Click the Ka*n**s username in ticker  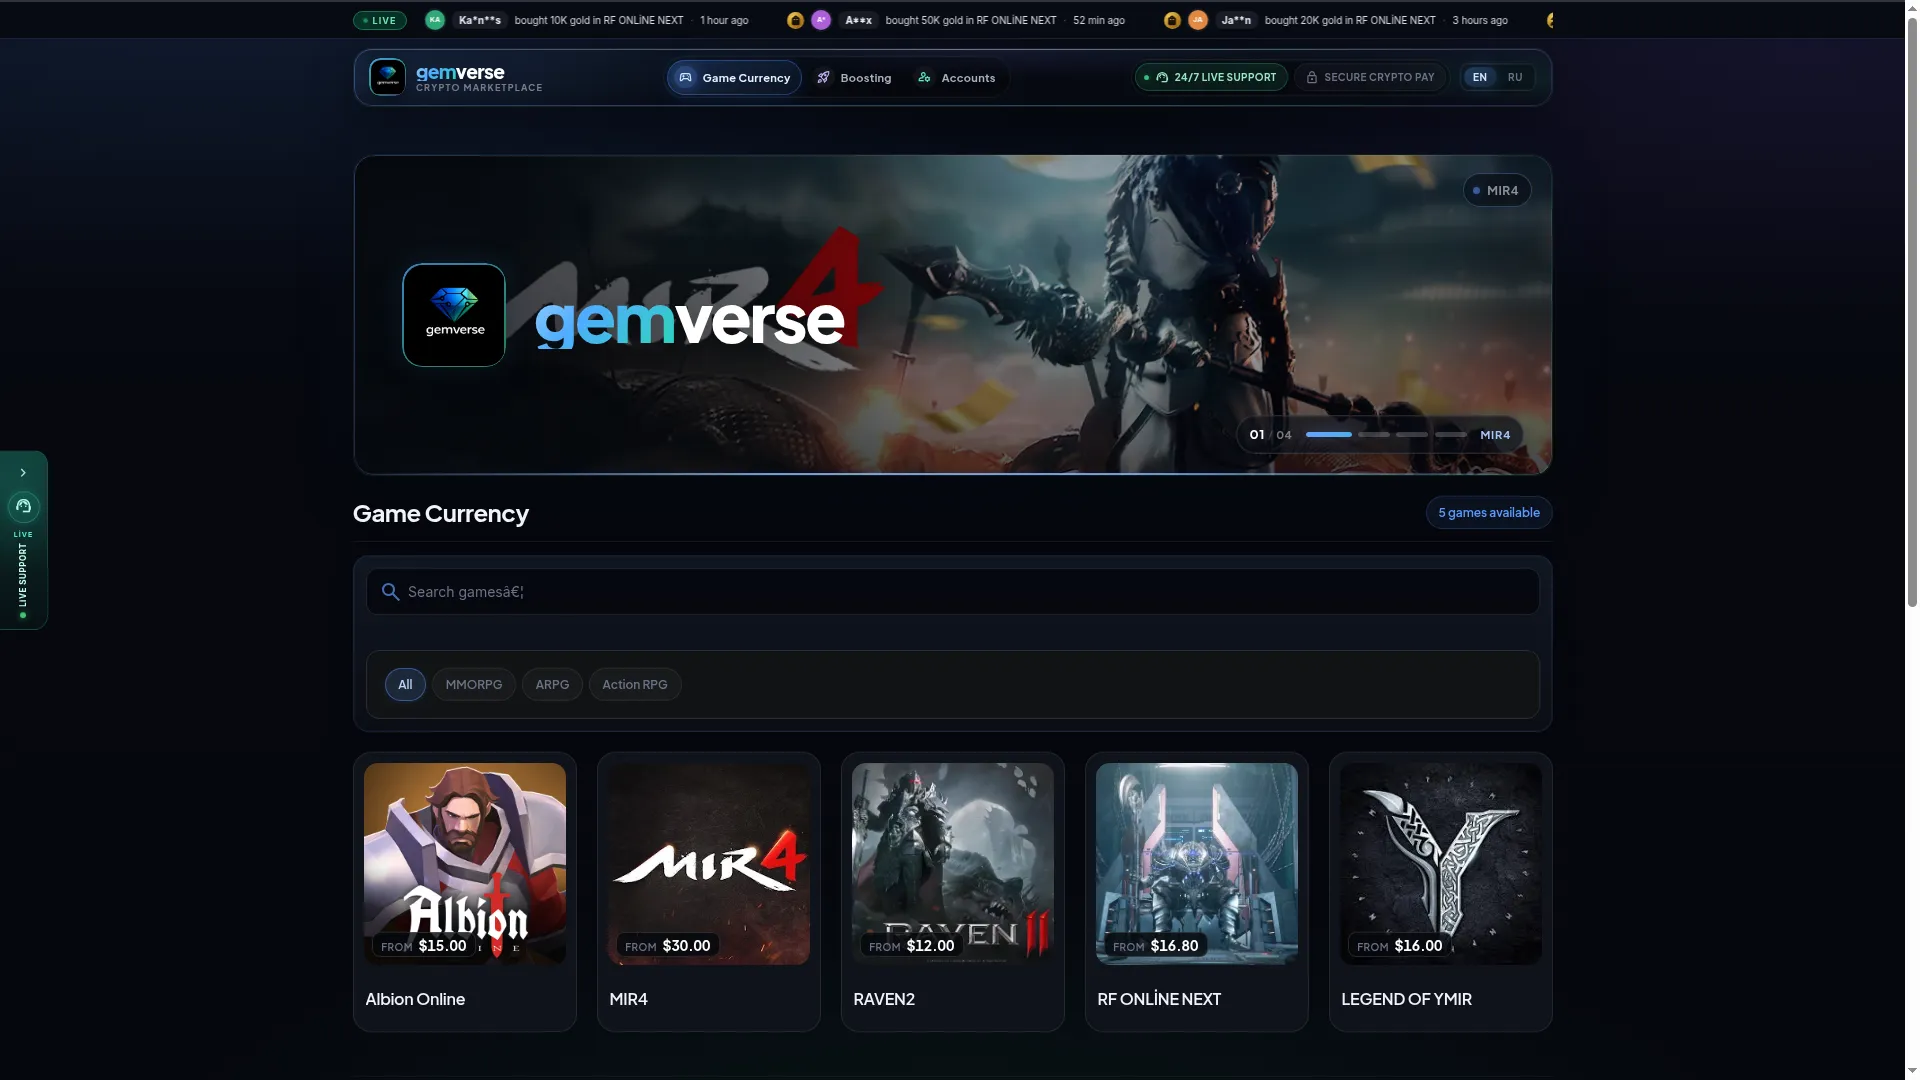pyautogui.click(x=480, y=20)
